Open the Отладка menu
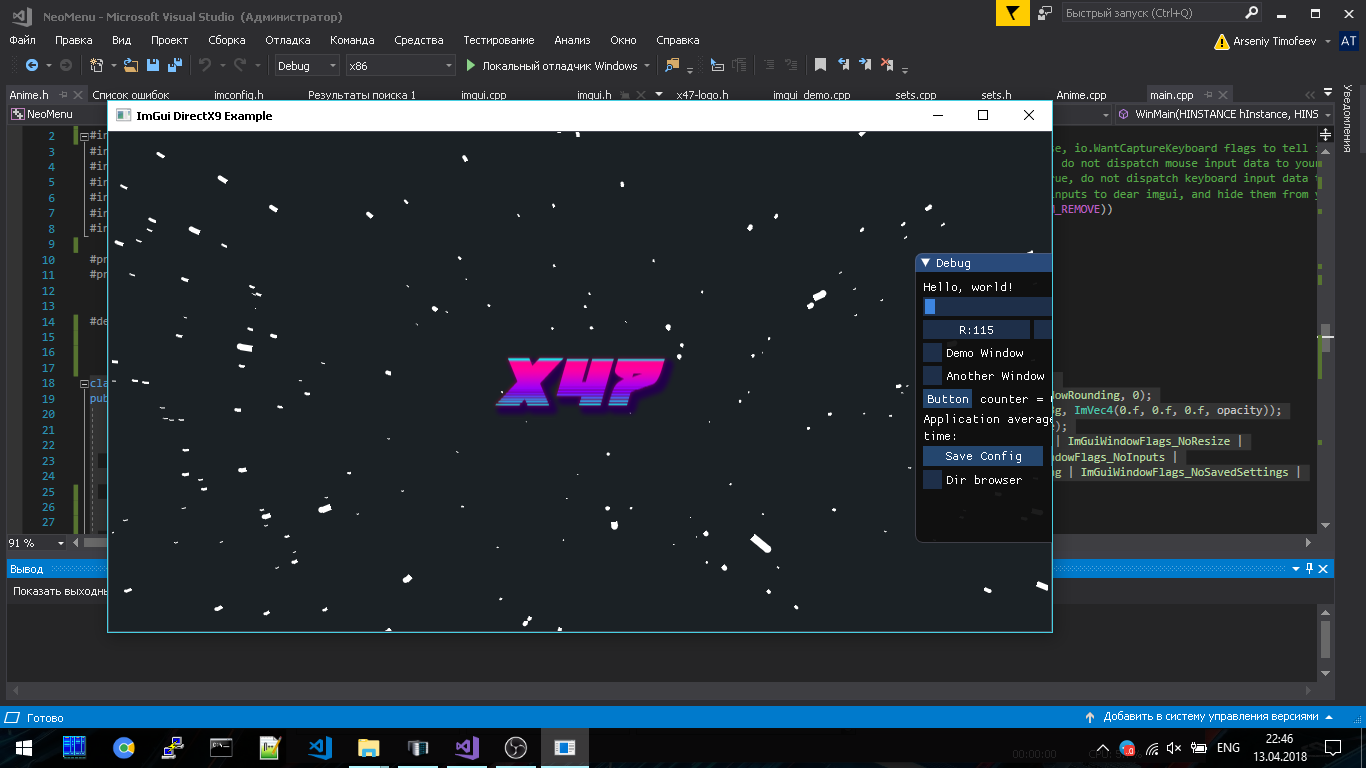 pyautogui.click(x=287, y=40)
